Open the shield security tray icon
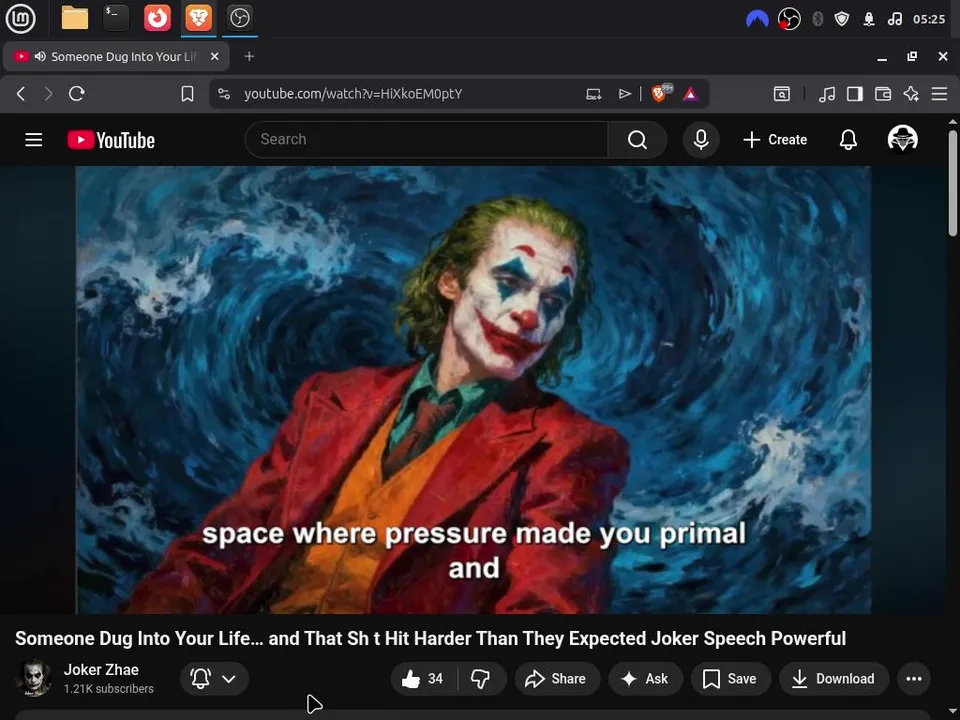Image resolution: width=960 pixels, height=720 pixels. point(842,19)
